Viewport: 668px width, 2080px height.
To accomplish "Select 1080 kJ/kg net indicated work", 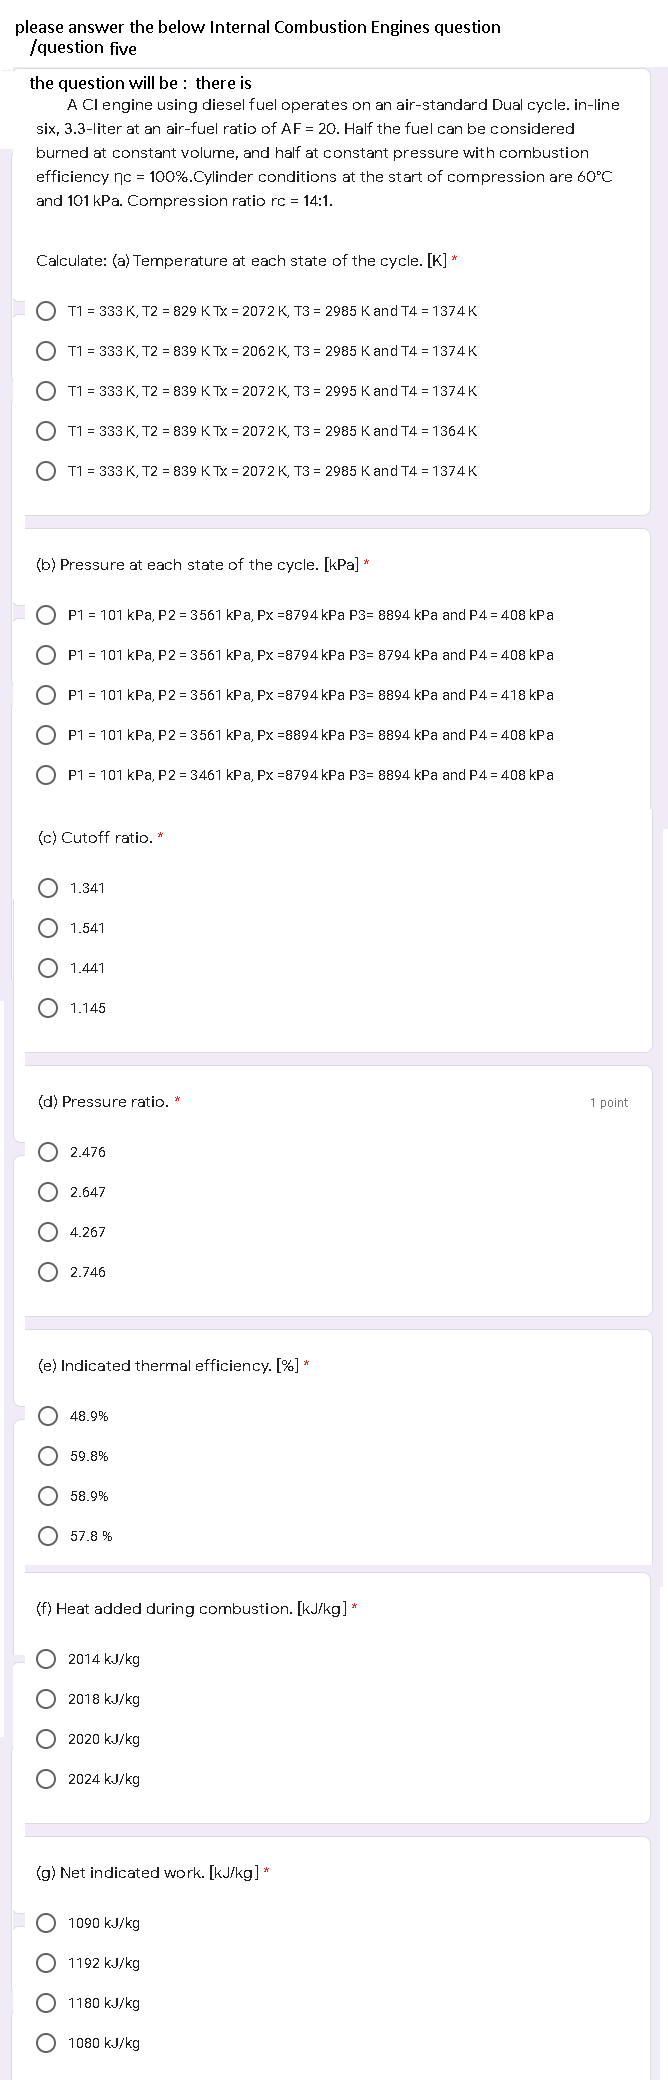I will (x=46, y=2042).
